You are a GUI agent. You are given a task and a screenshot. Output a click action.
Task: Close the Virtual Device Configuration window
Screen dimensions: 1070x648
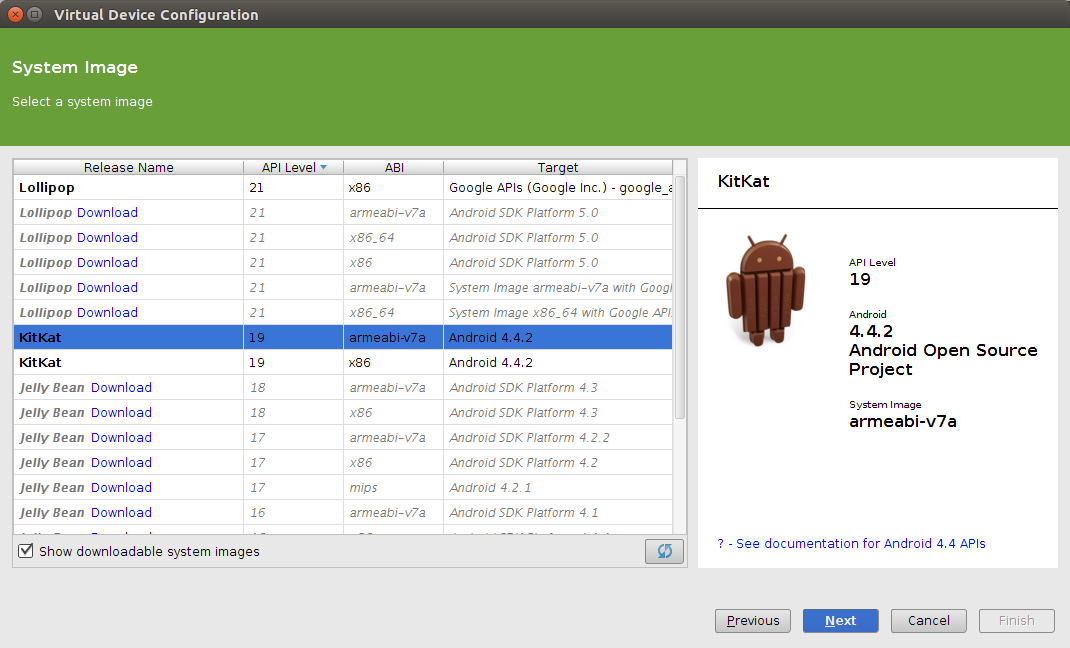15,14
